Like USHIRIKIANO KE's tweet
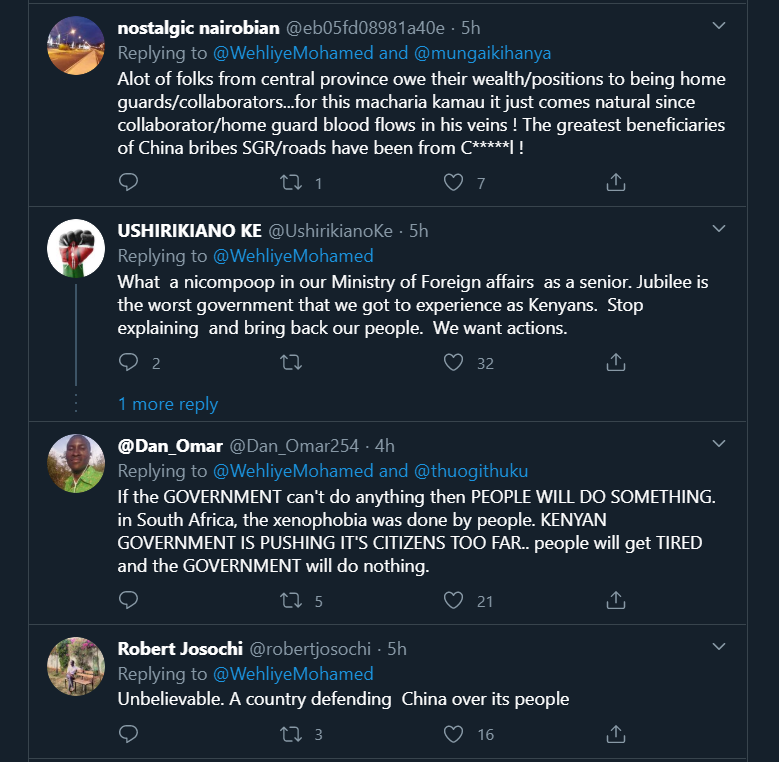The width and height of the screenshot is (779, 762). point(454,362)
